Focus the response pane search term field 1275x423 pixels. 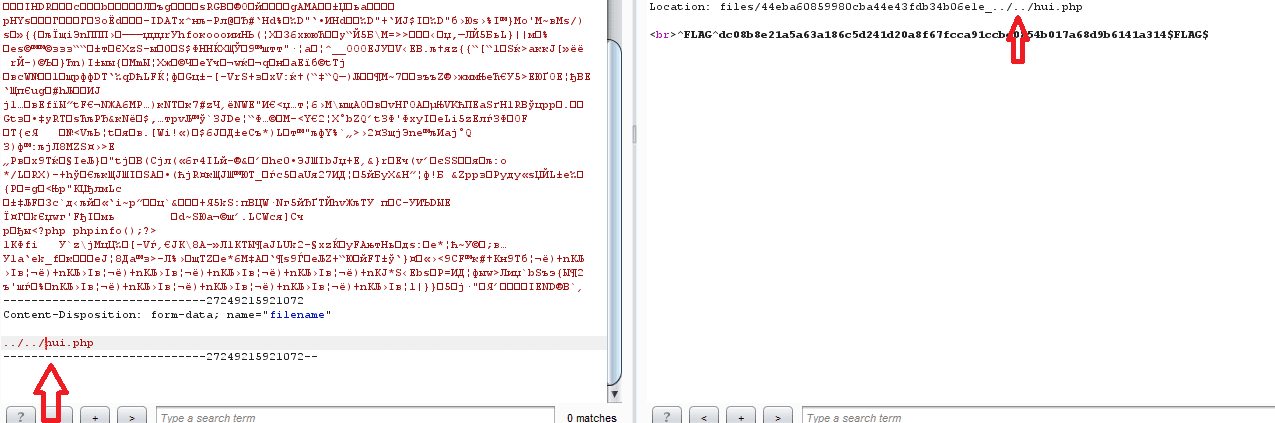1038,415
